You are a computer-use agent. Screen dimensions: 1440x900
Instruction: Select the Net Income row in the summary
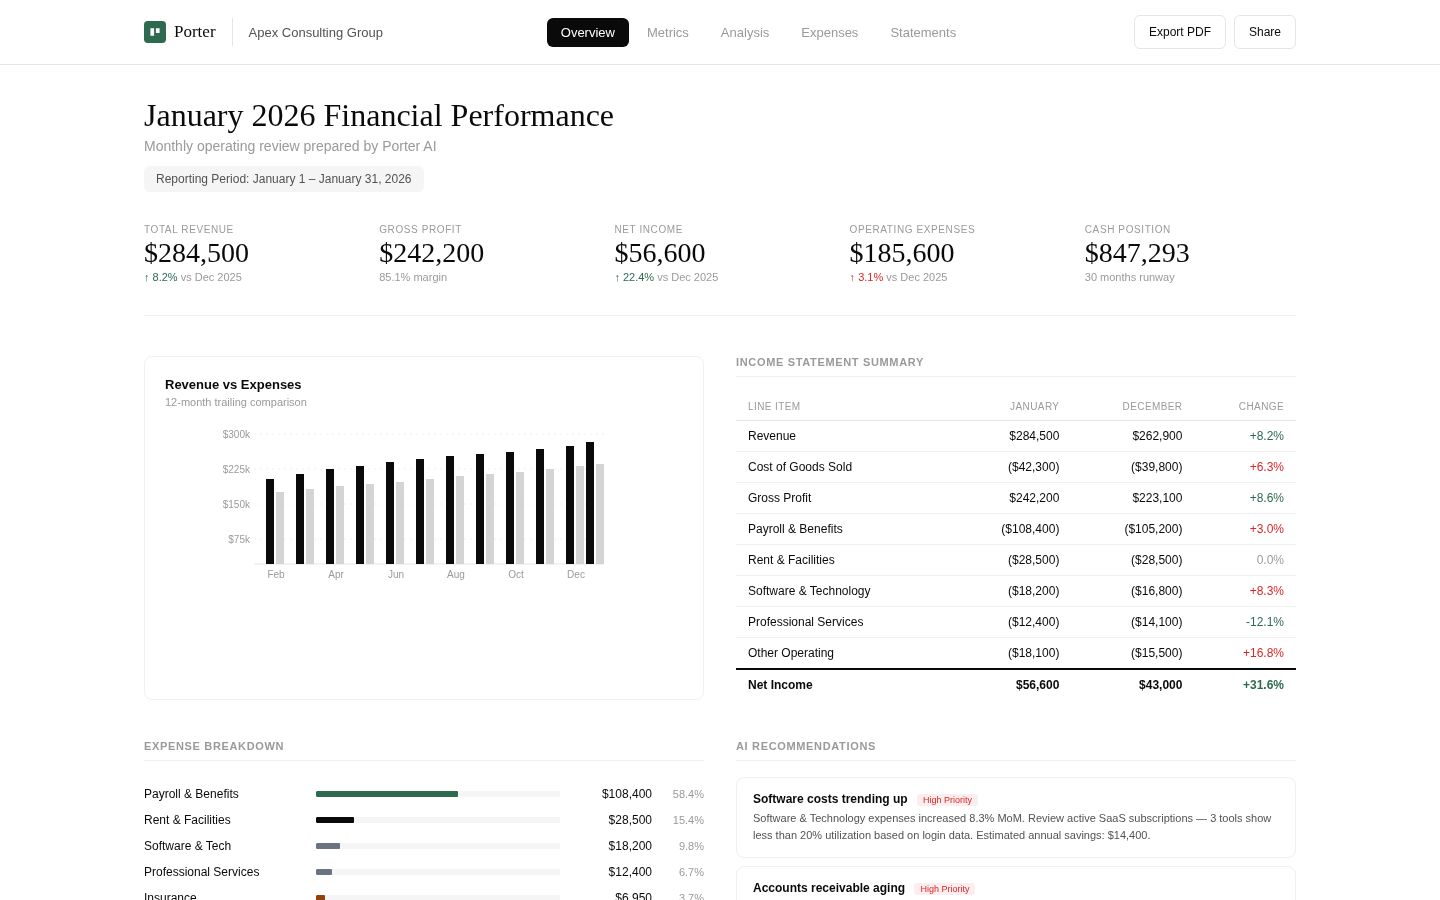(1015, 685)
